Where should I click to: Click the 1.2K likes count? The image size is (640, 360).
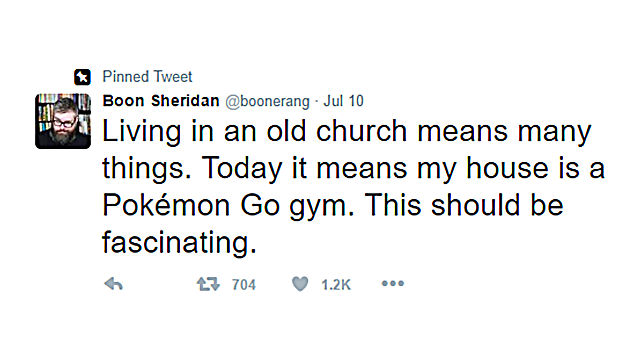point(336,284)
